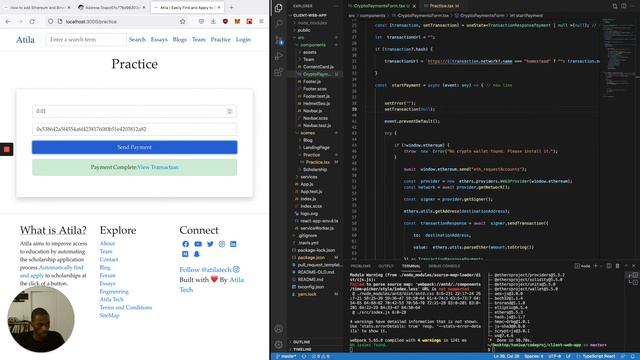The image size is (640, 360).
Task: Reload the localhost page in Firefox
Action: [32, 21]
